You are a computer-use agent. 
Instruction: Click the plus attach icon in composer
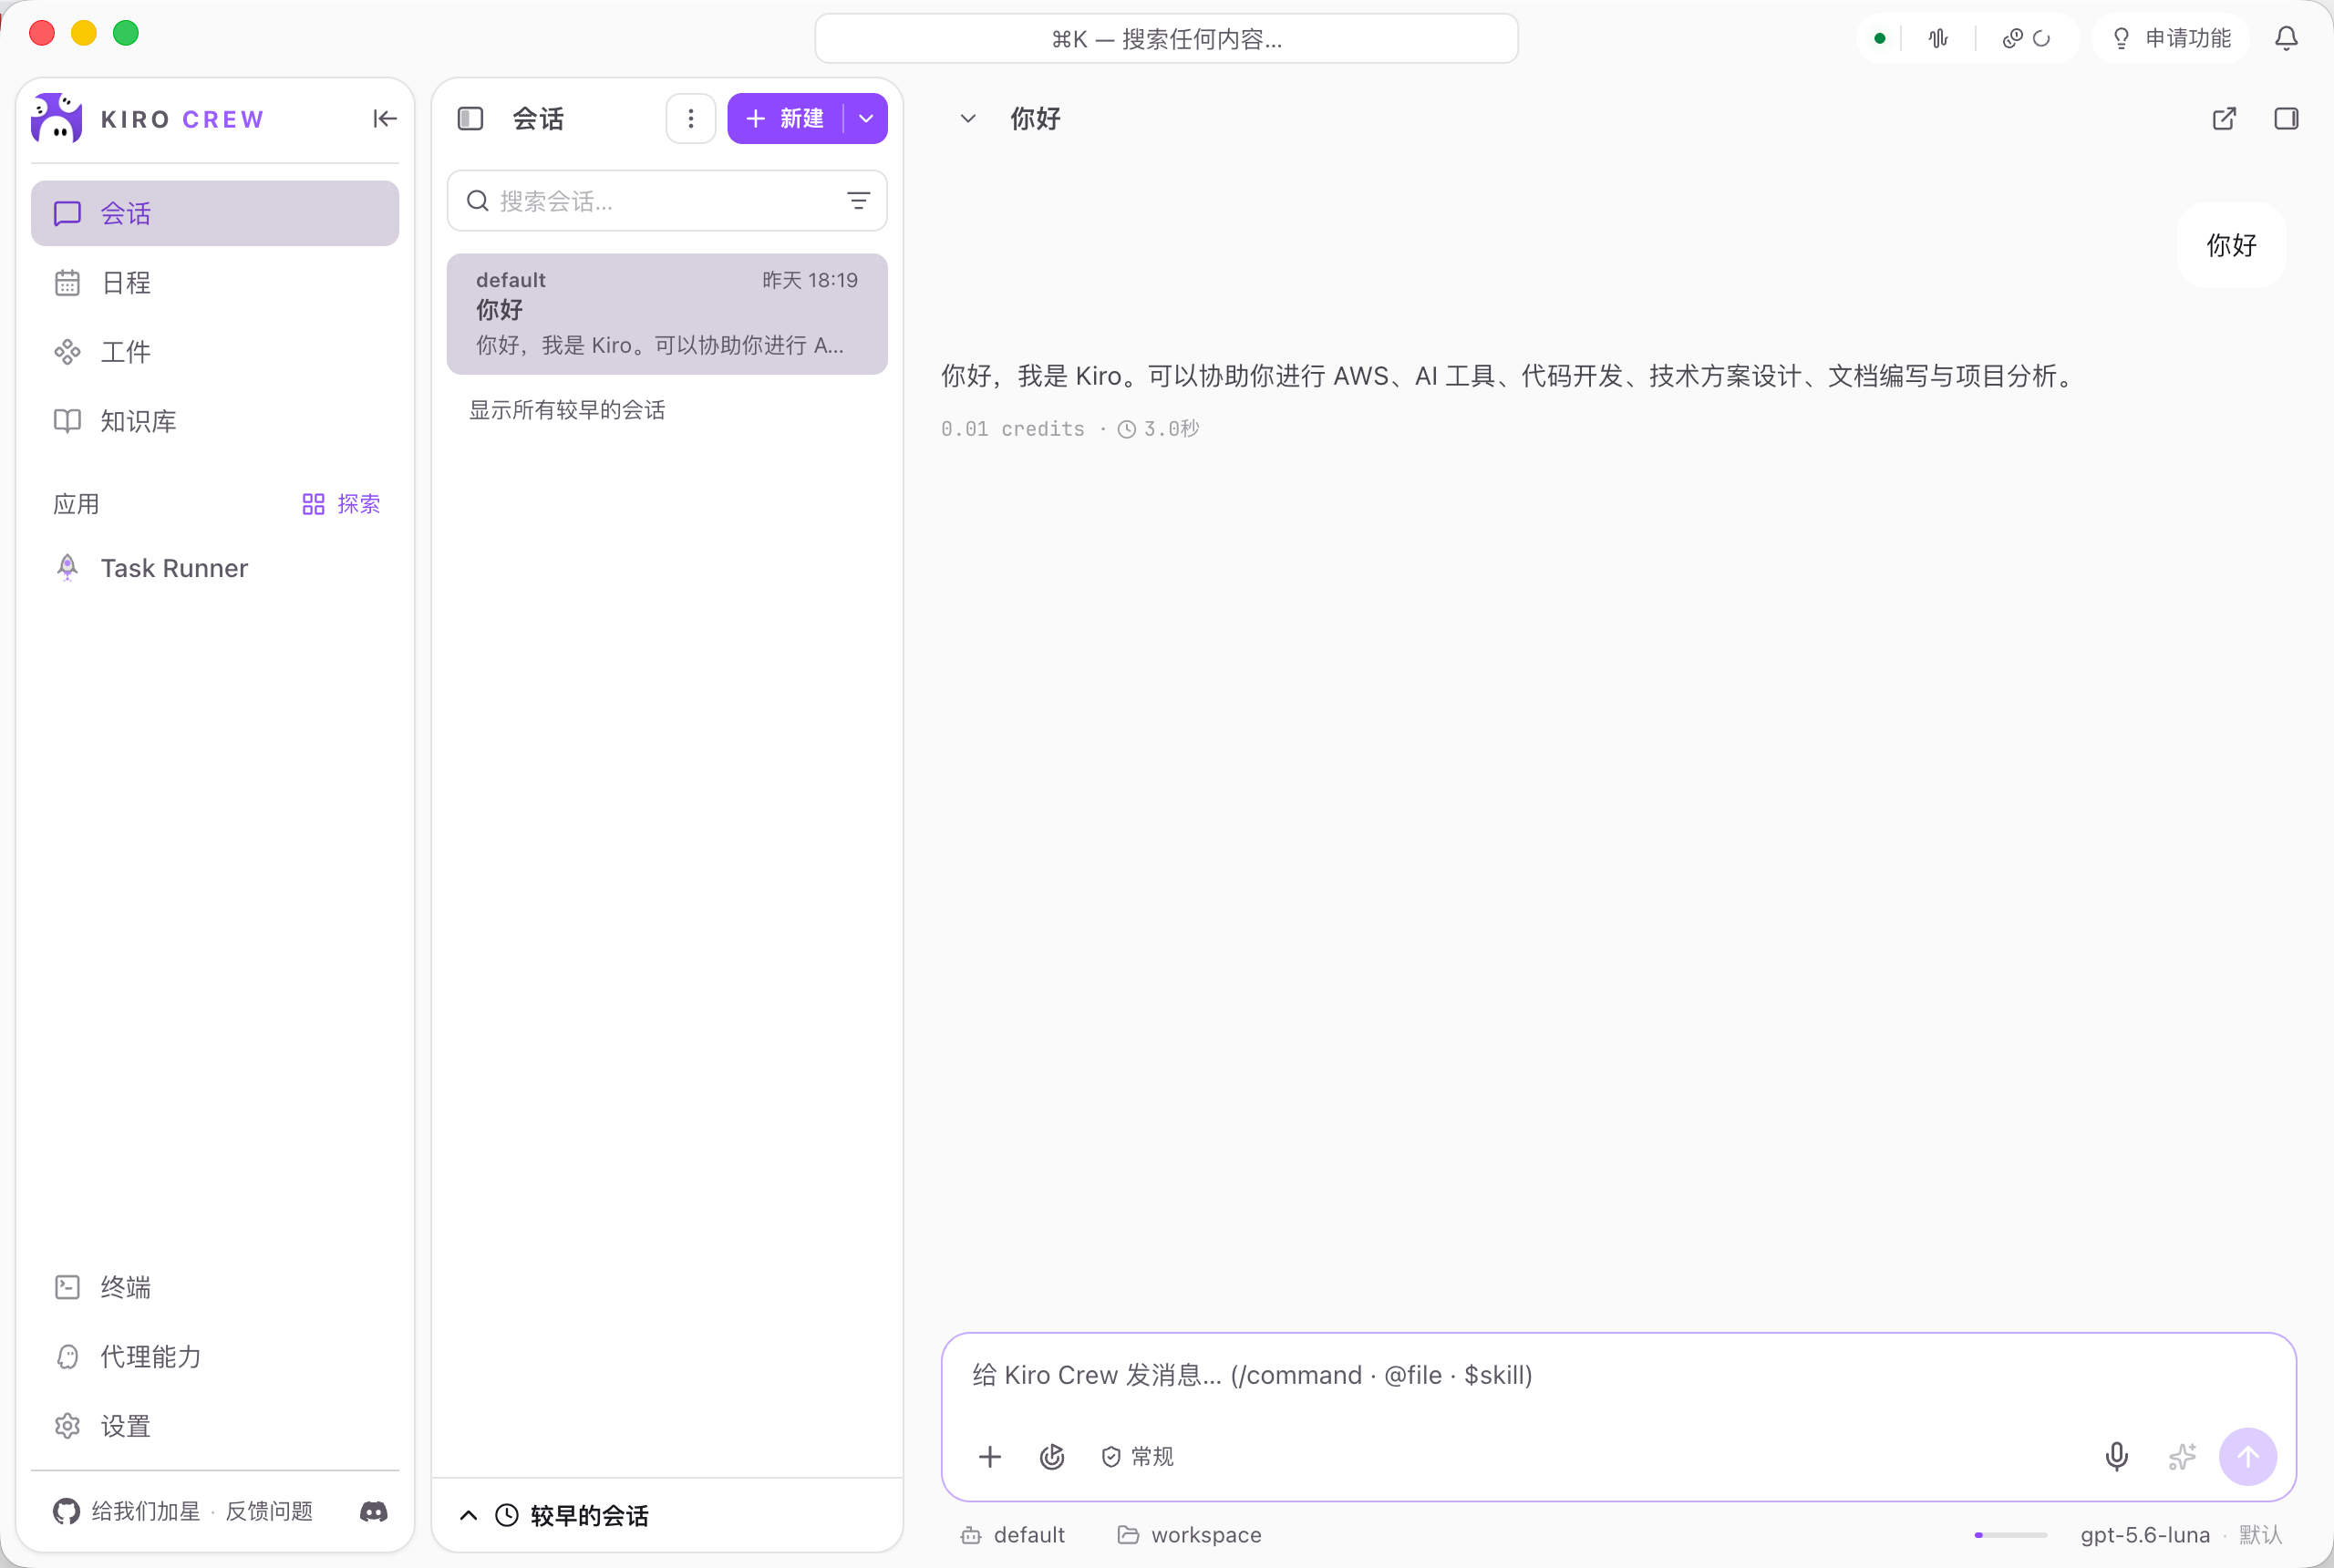point(990,1457)
